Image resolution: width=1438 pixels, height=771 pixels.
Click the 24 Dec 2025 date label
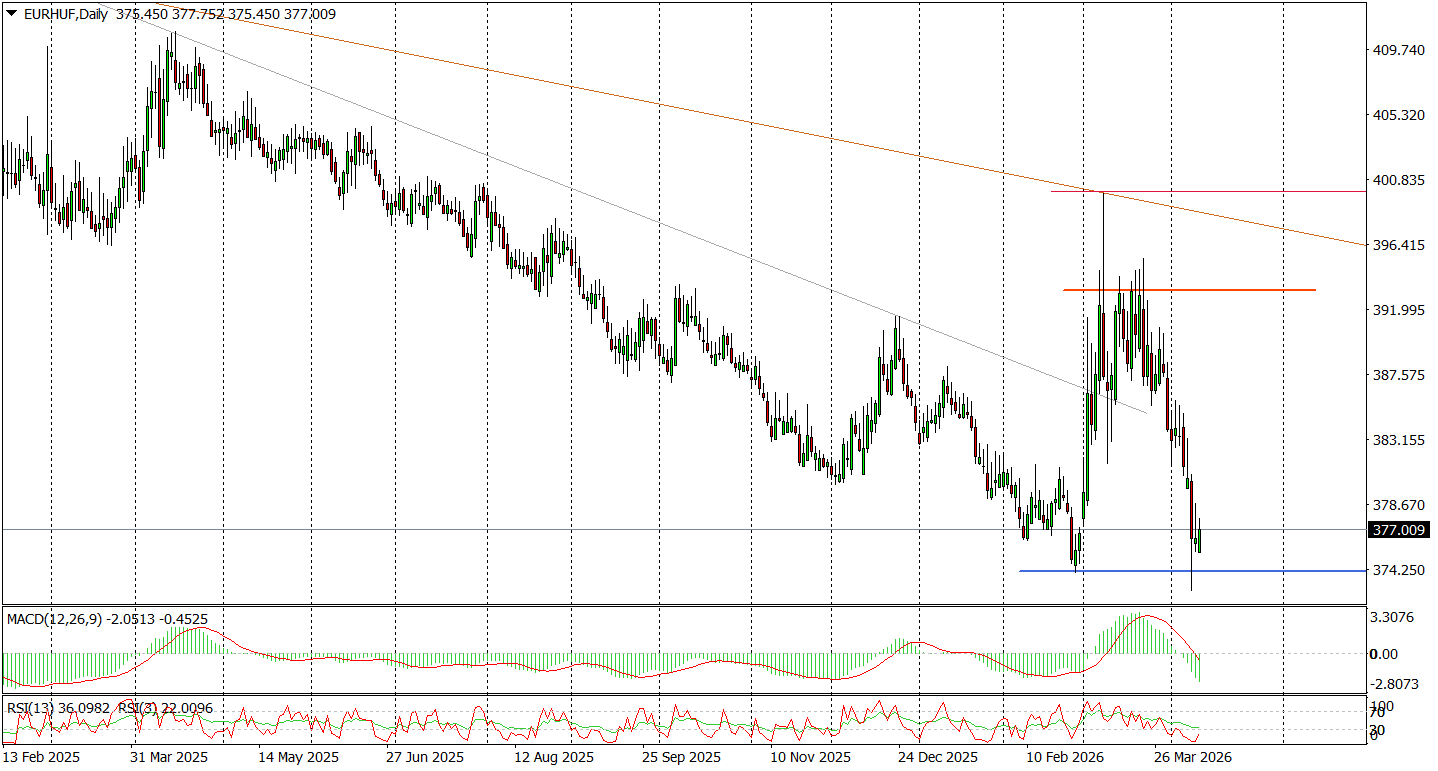tap(937, 757)
